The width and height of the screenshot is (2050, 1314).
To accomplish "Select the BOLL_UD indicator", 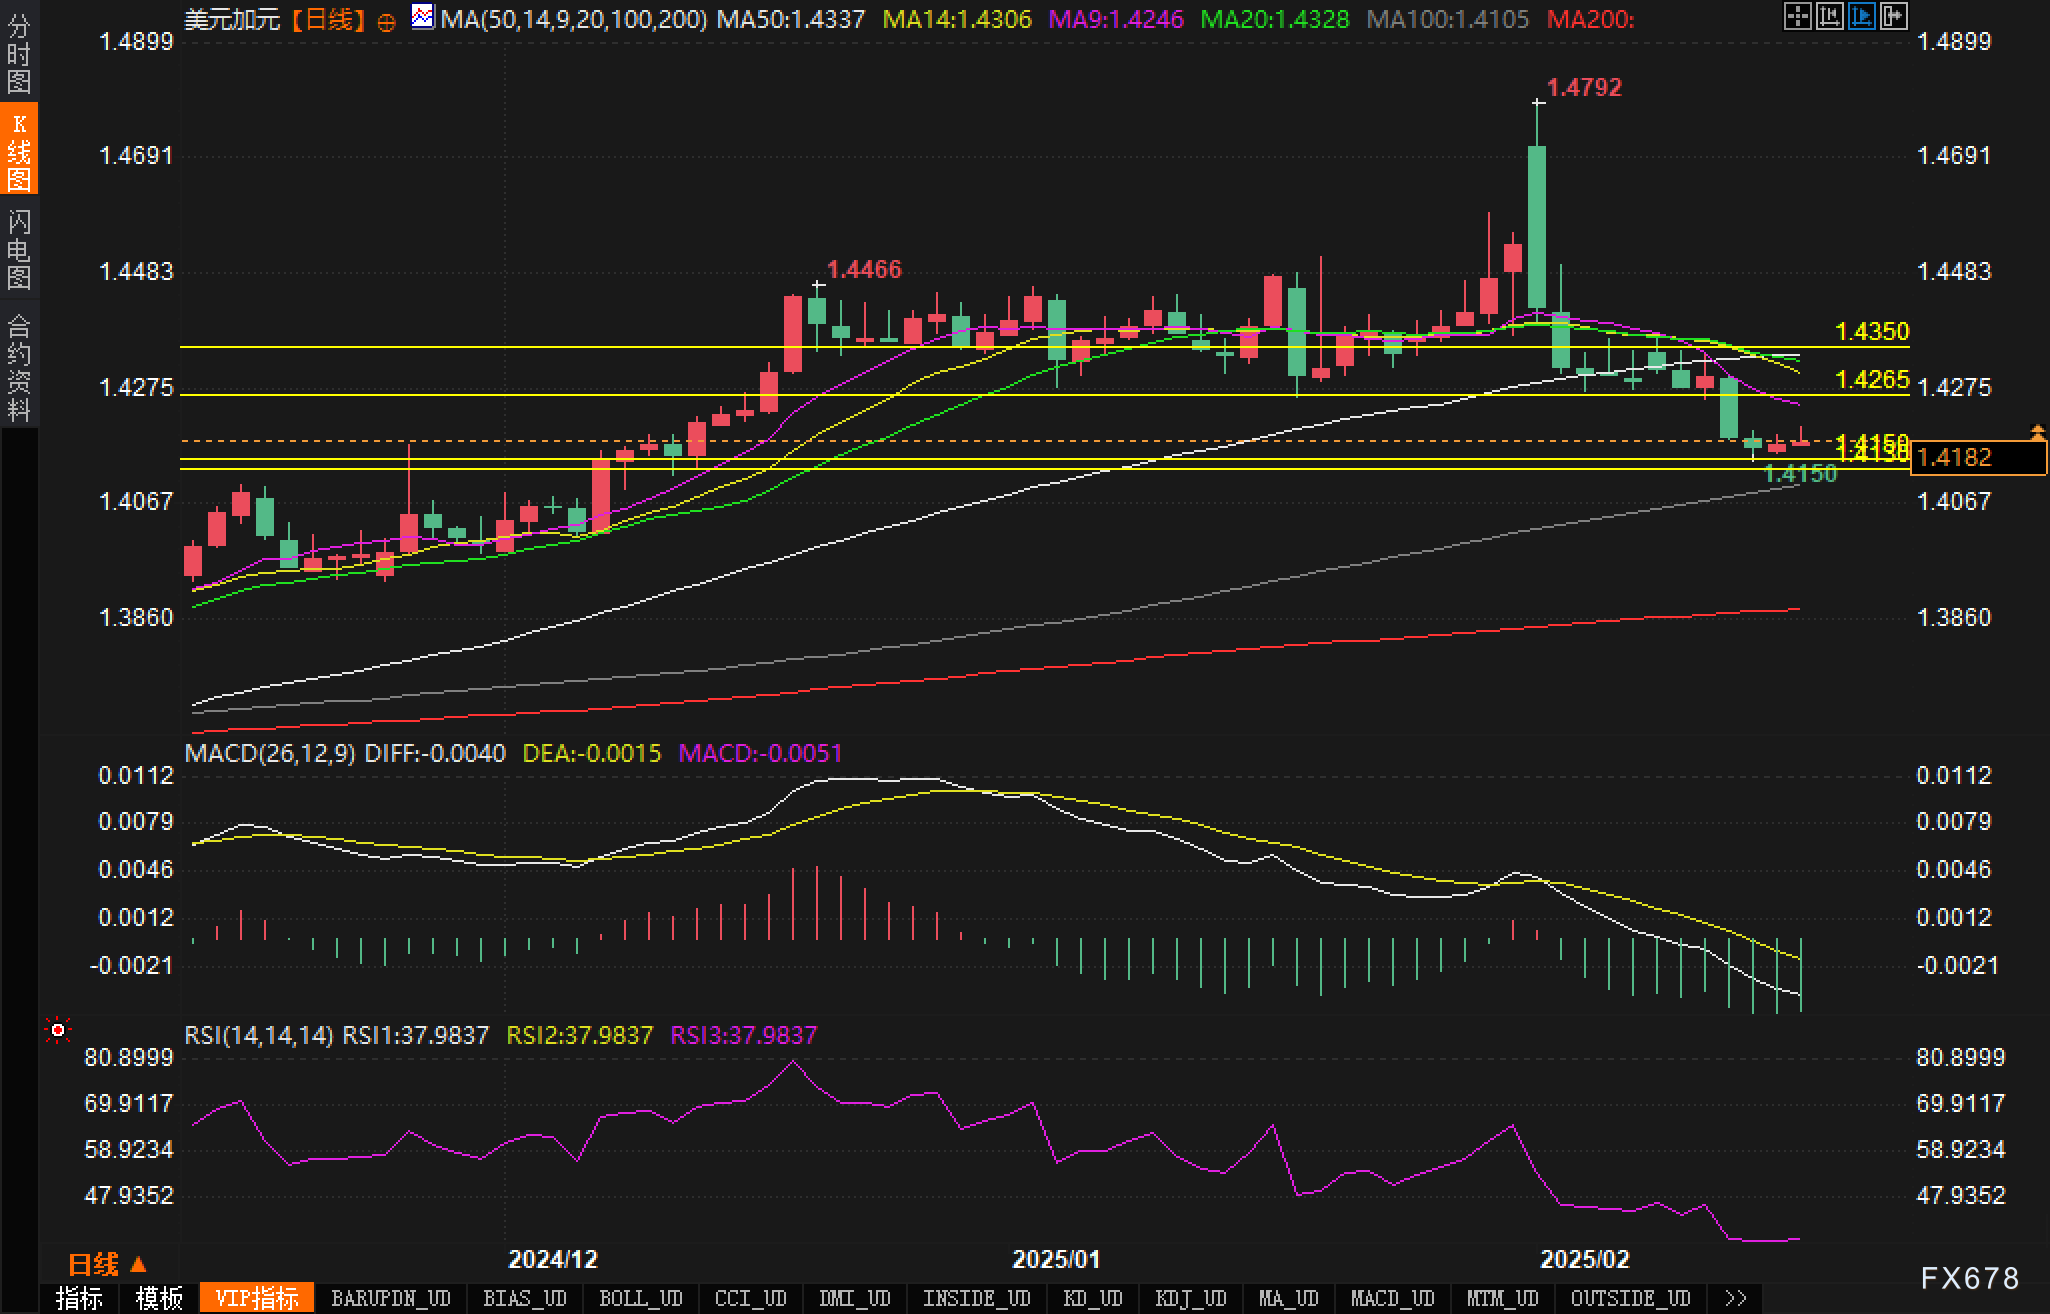I will tap(640, 1298).
